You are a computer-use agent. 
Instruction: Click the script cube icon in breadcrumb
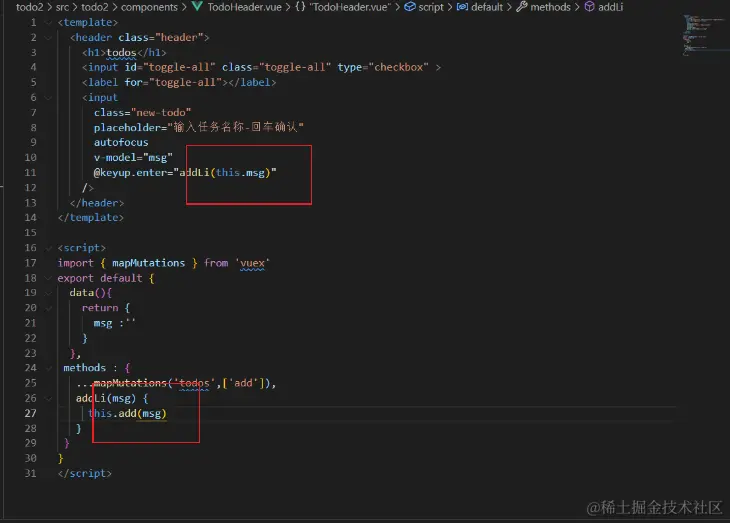[x=410, y=7]
